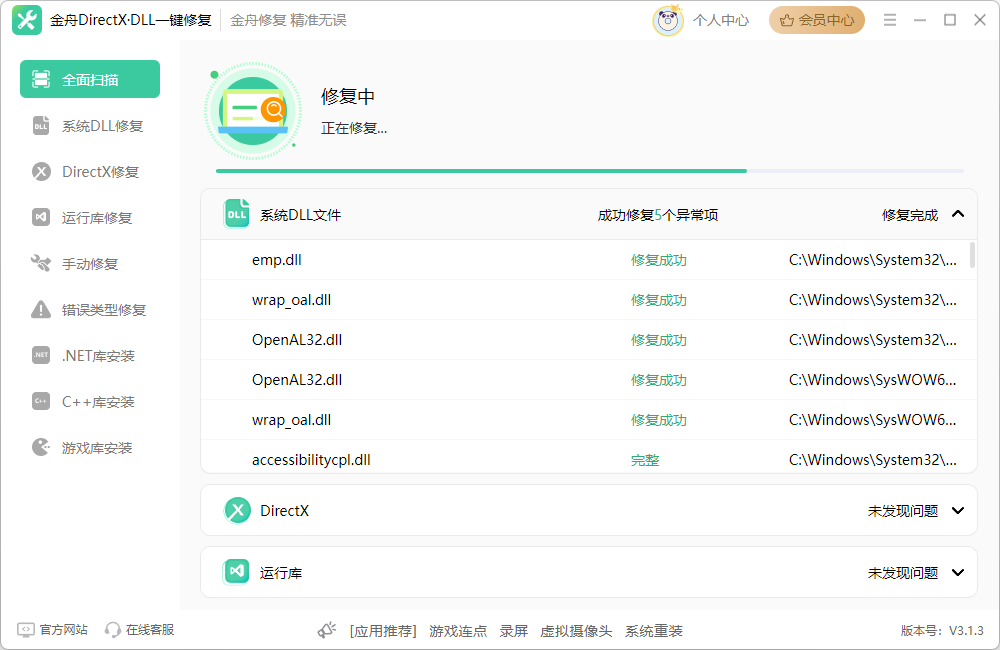Switch to 错误类型修复
Screen dimensions: 1000x650
(90, 309)
